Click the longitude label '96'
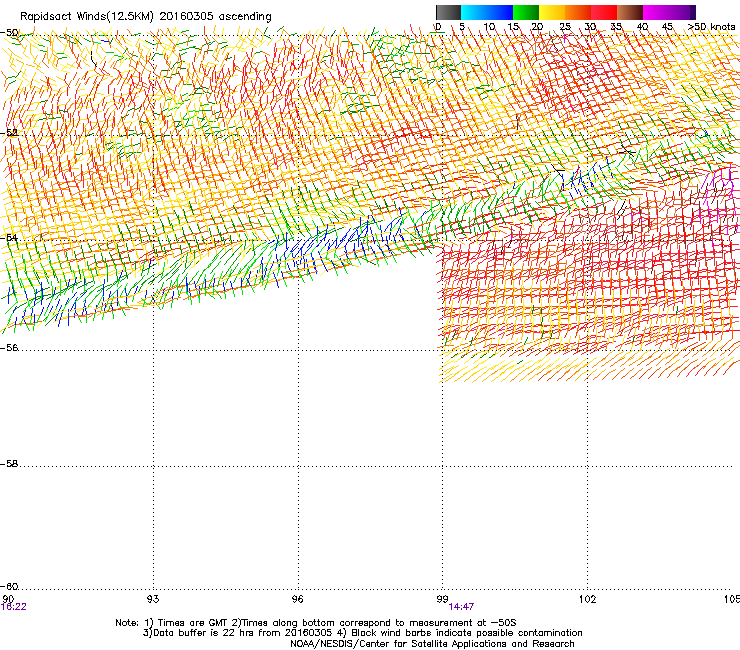Image resolution: width=740 pixels, height=650 pixels. [x=297, y=599]
